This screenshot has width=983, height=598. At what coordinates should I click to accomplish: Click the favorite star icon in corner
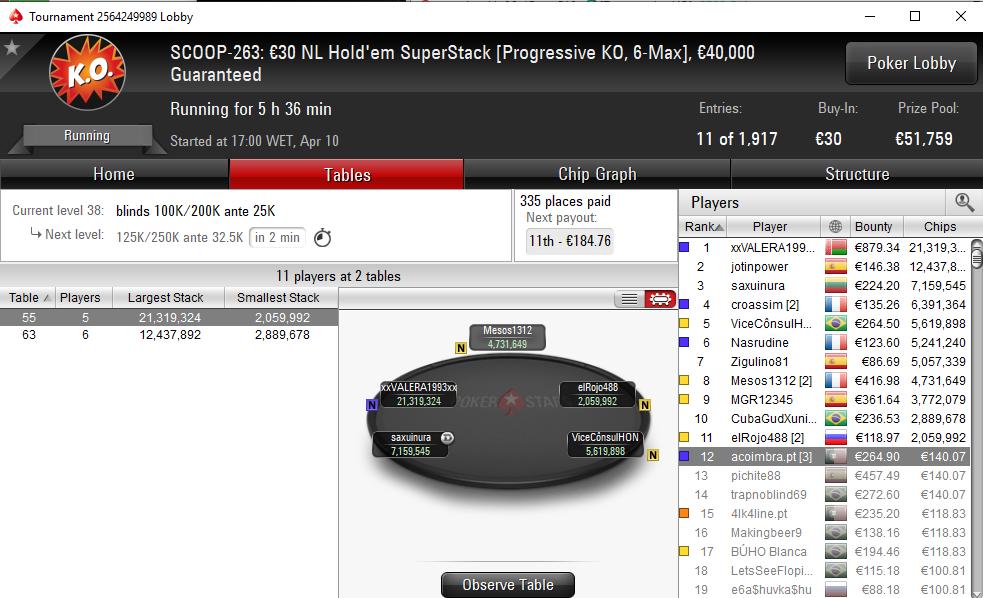11,48
